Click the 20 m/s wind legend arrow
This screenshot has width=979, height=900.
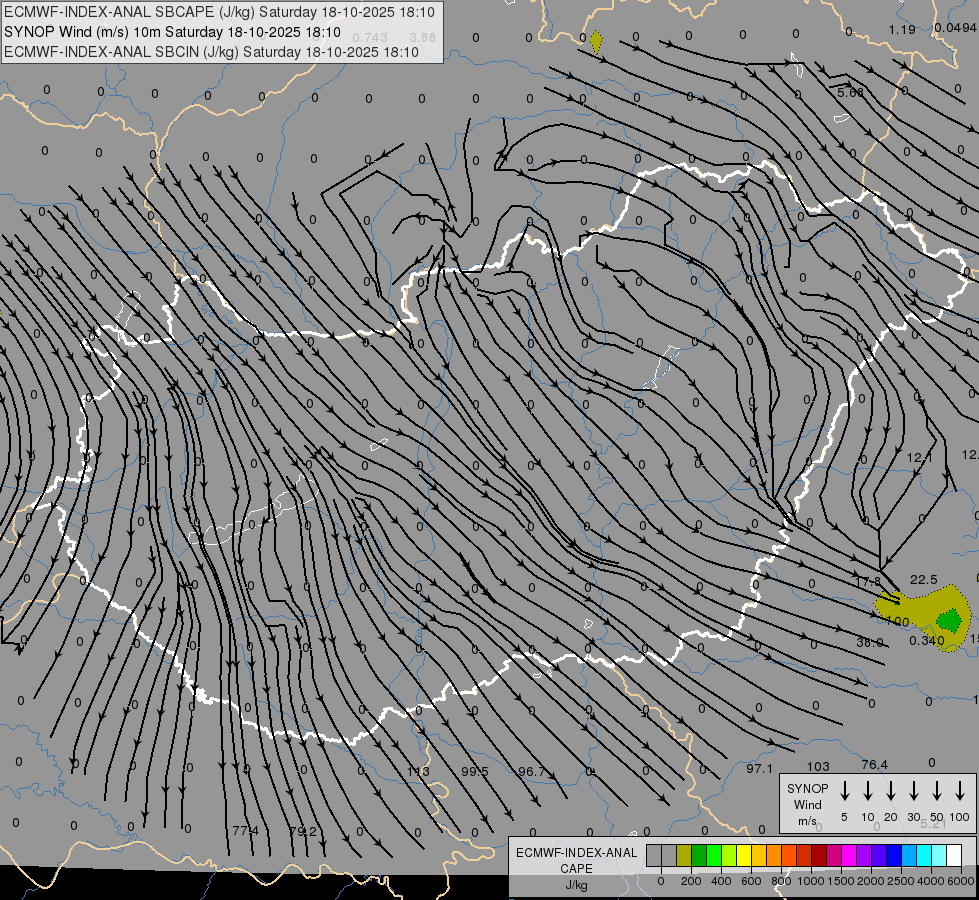tap(891, 791)
